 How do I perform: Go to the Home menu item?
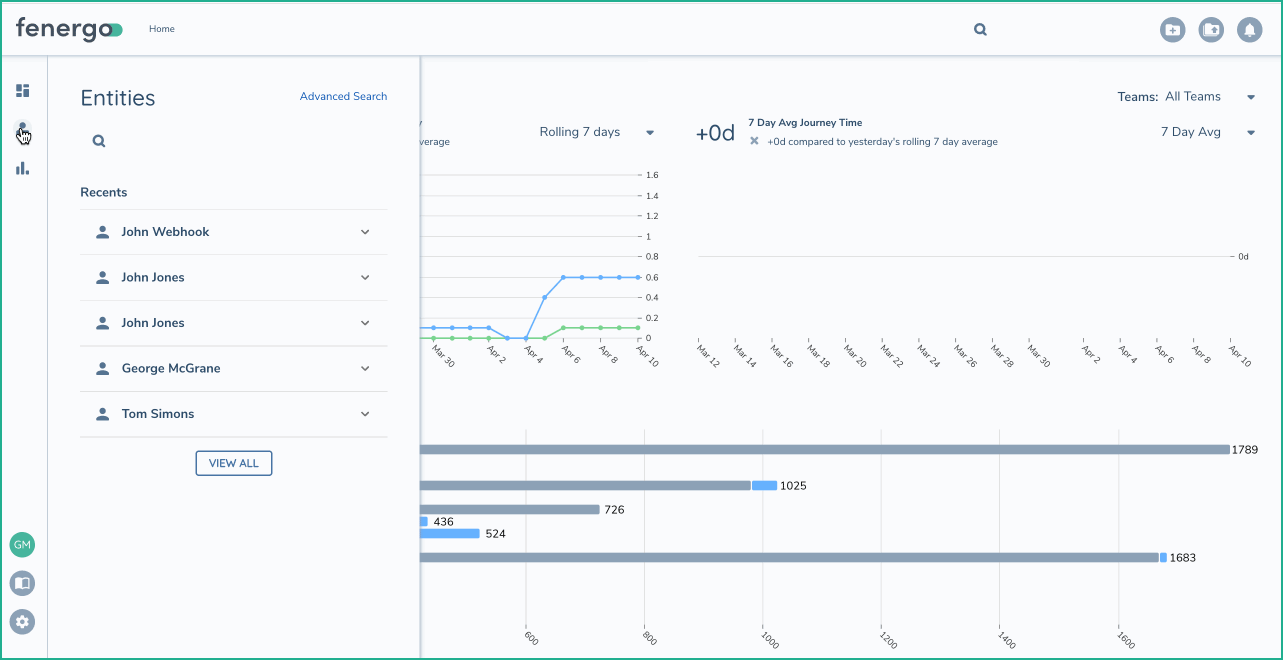click(162, 29)
